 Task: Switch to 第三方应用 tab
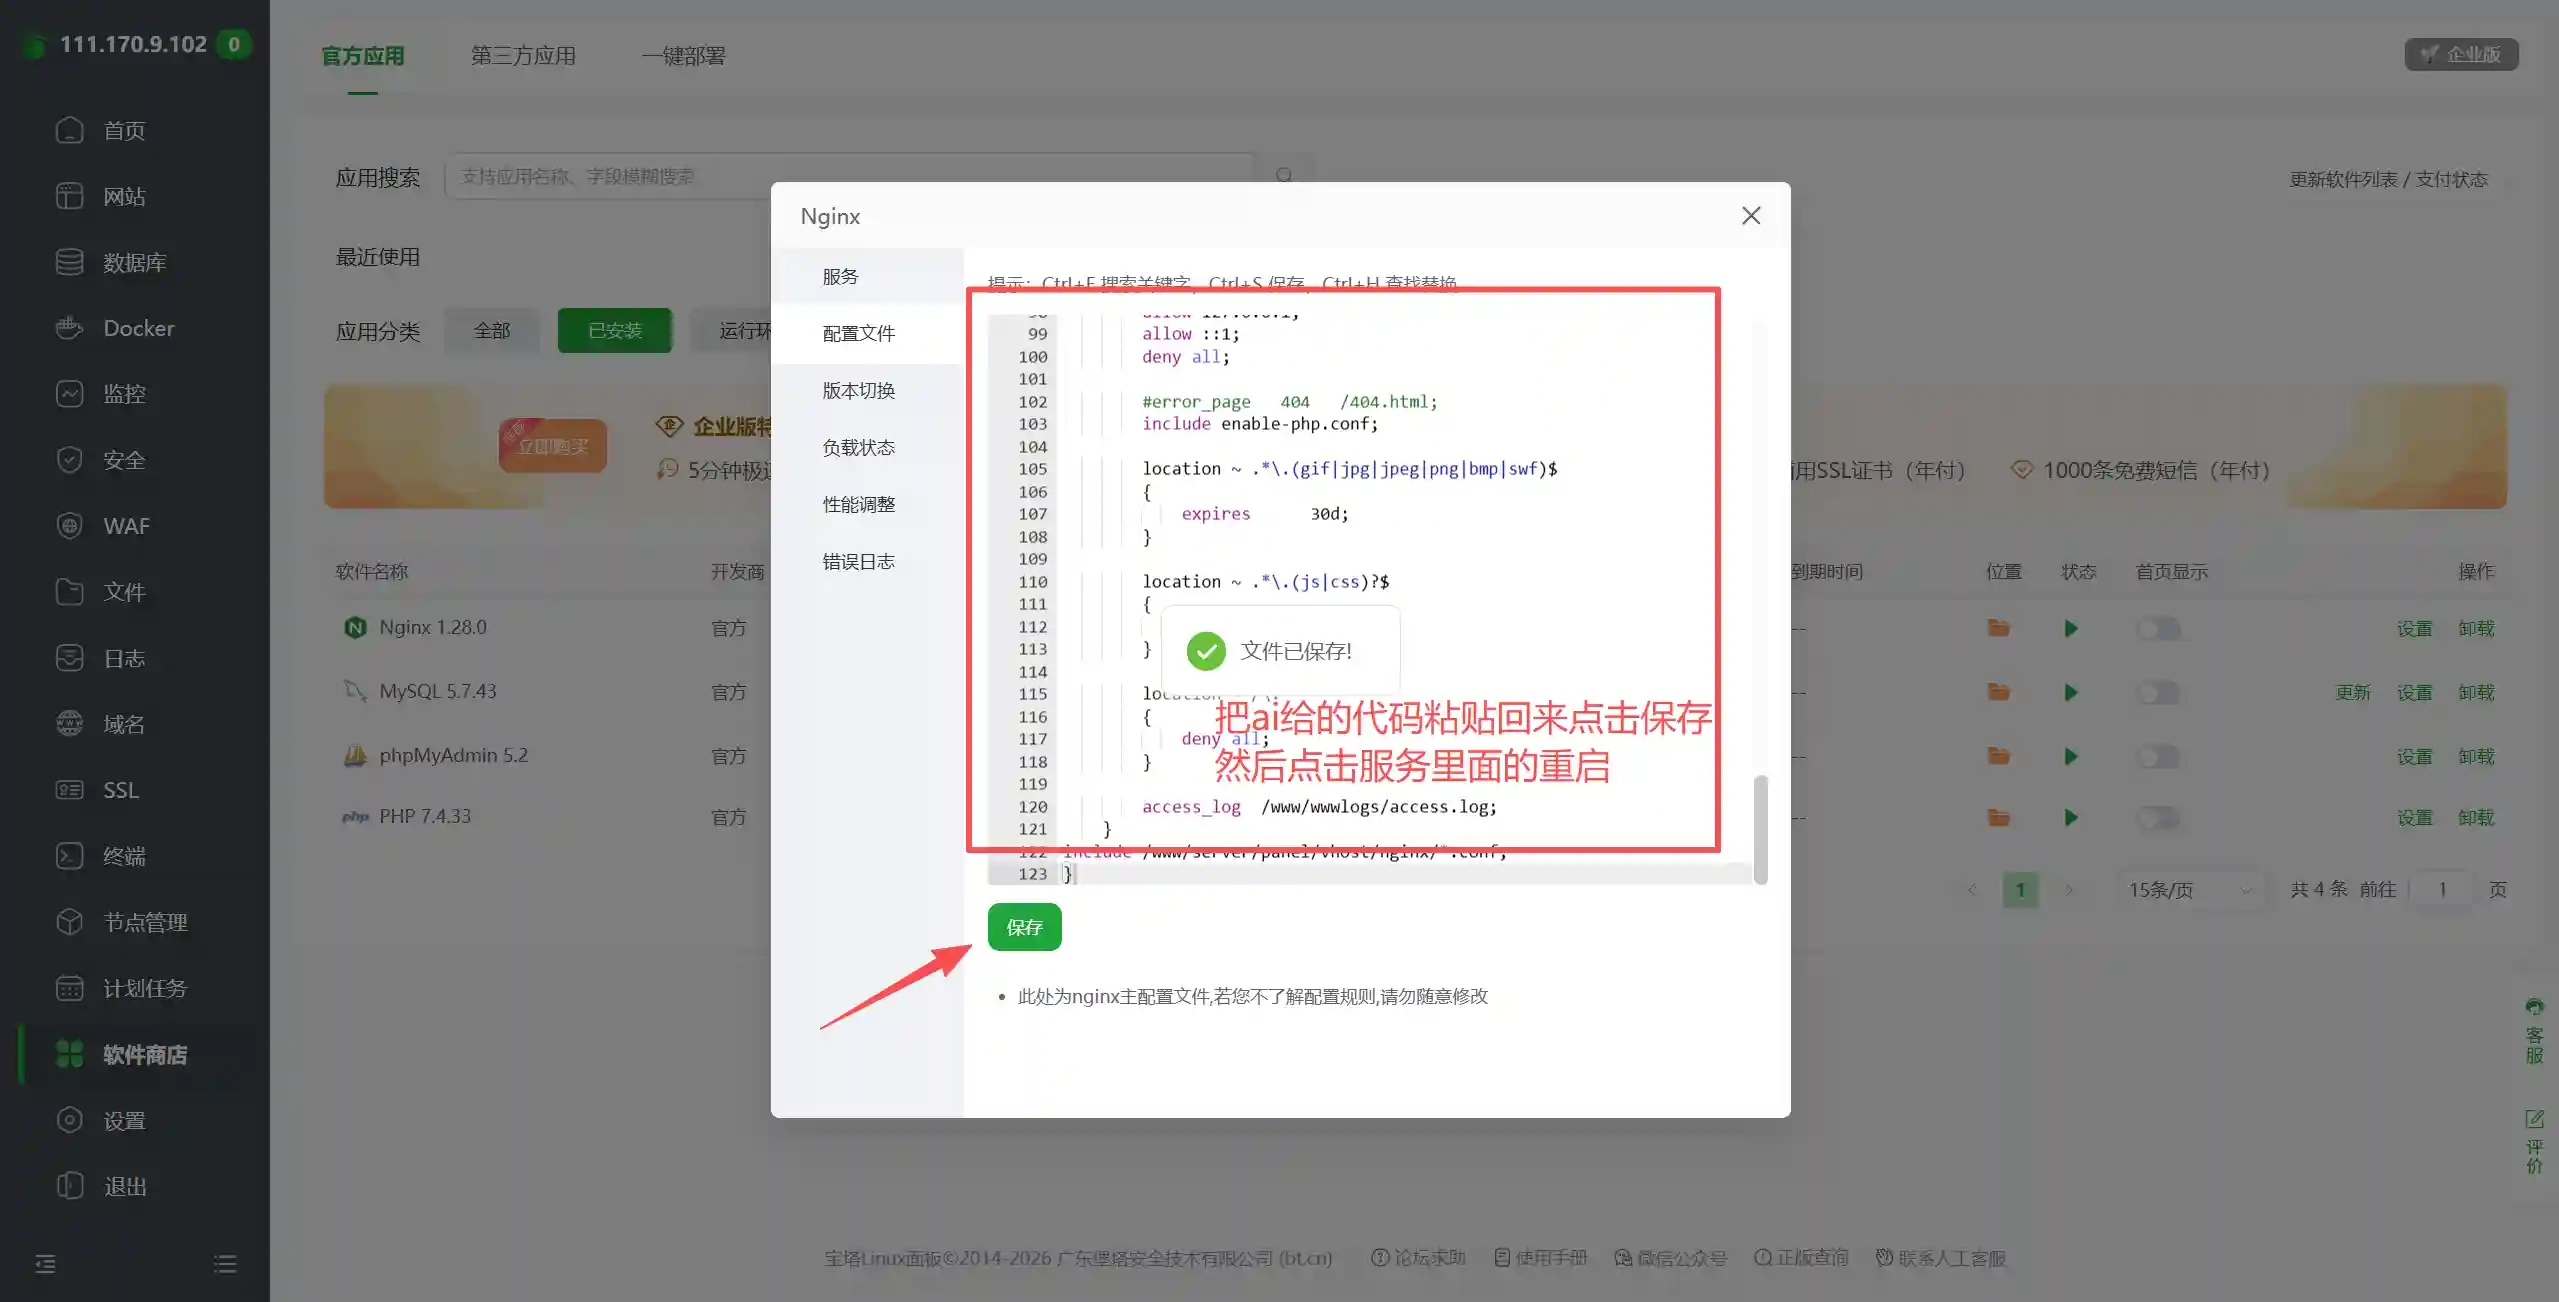tap(523, 56)
